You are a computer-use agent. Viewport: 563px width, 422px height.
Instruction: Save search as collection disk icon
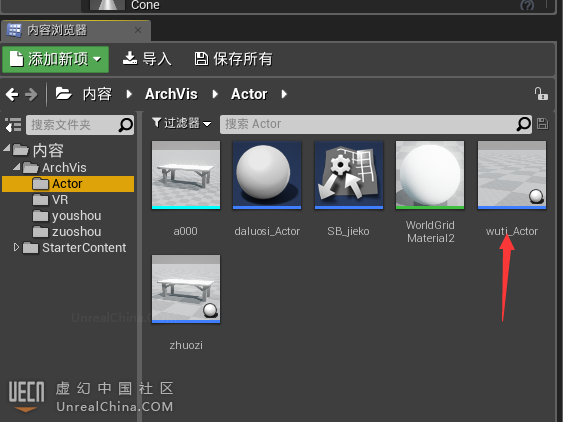point(542,124)
